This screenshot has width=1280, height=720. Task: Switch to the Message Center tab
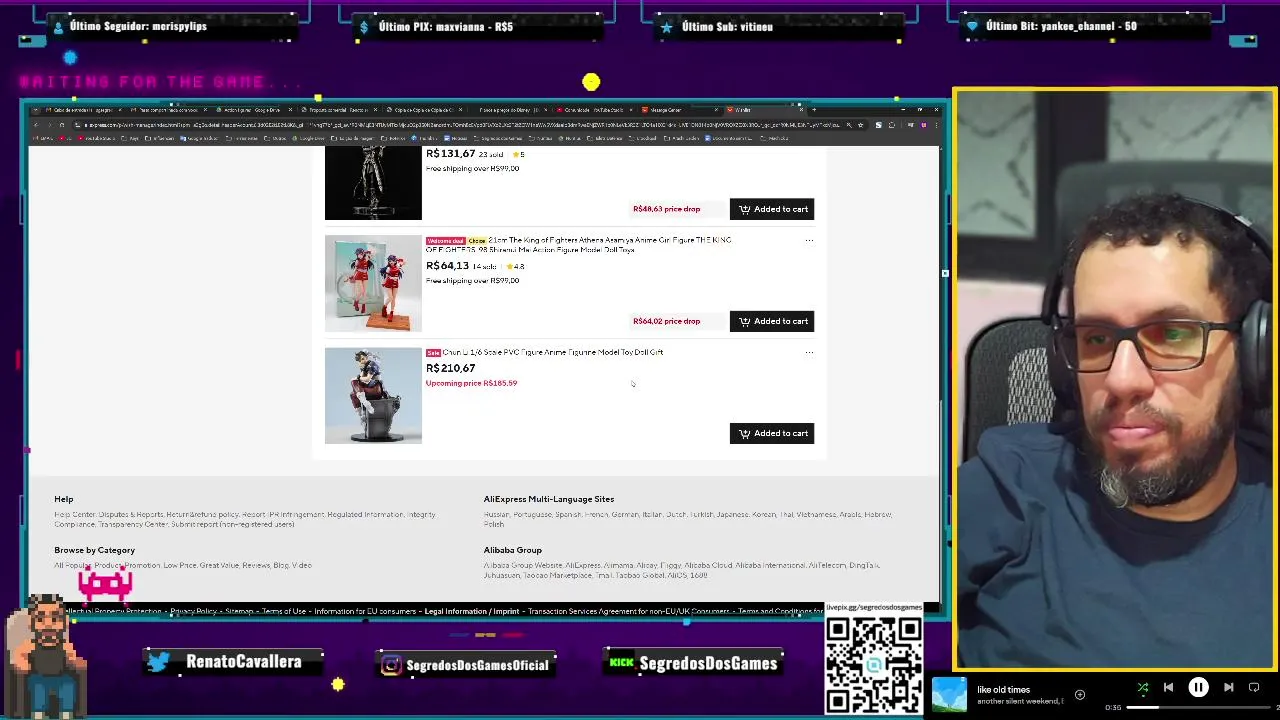tap(680, 110)
